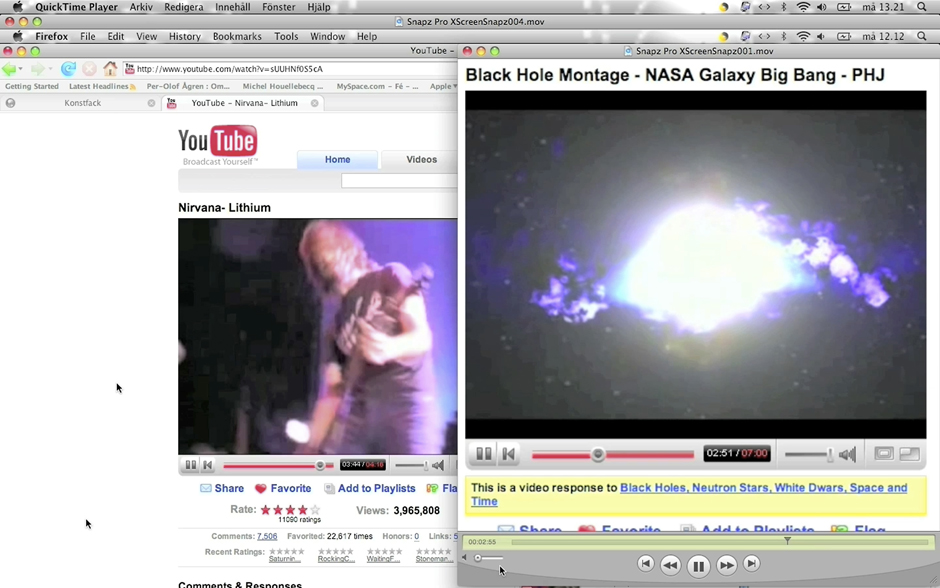Screen dimensions: 940x588
Task: Open YouTube Videos tab
Action: coord(421,159)
